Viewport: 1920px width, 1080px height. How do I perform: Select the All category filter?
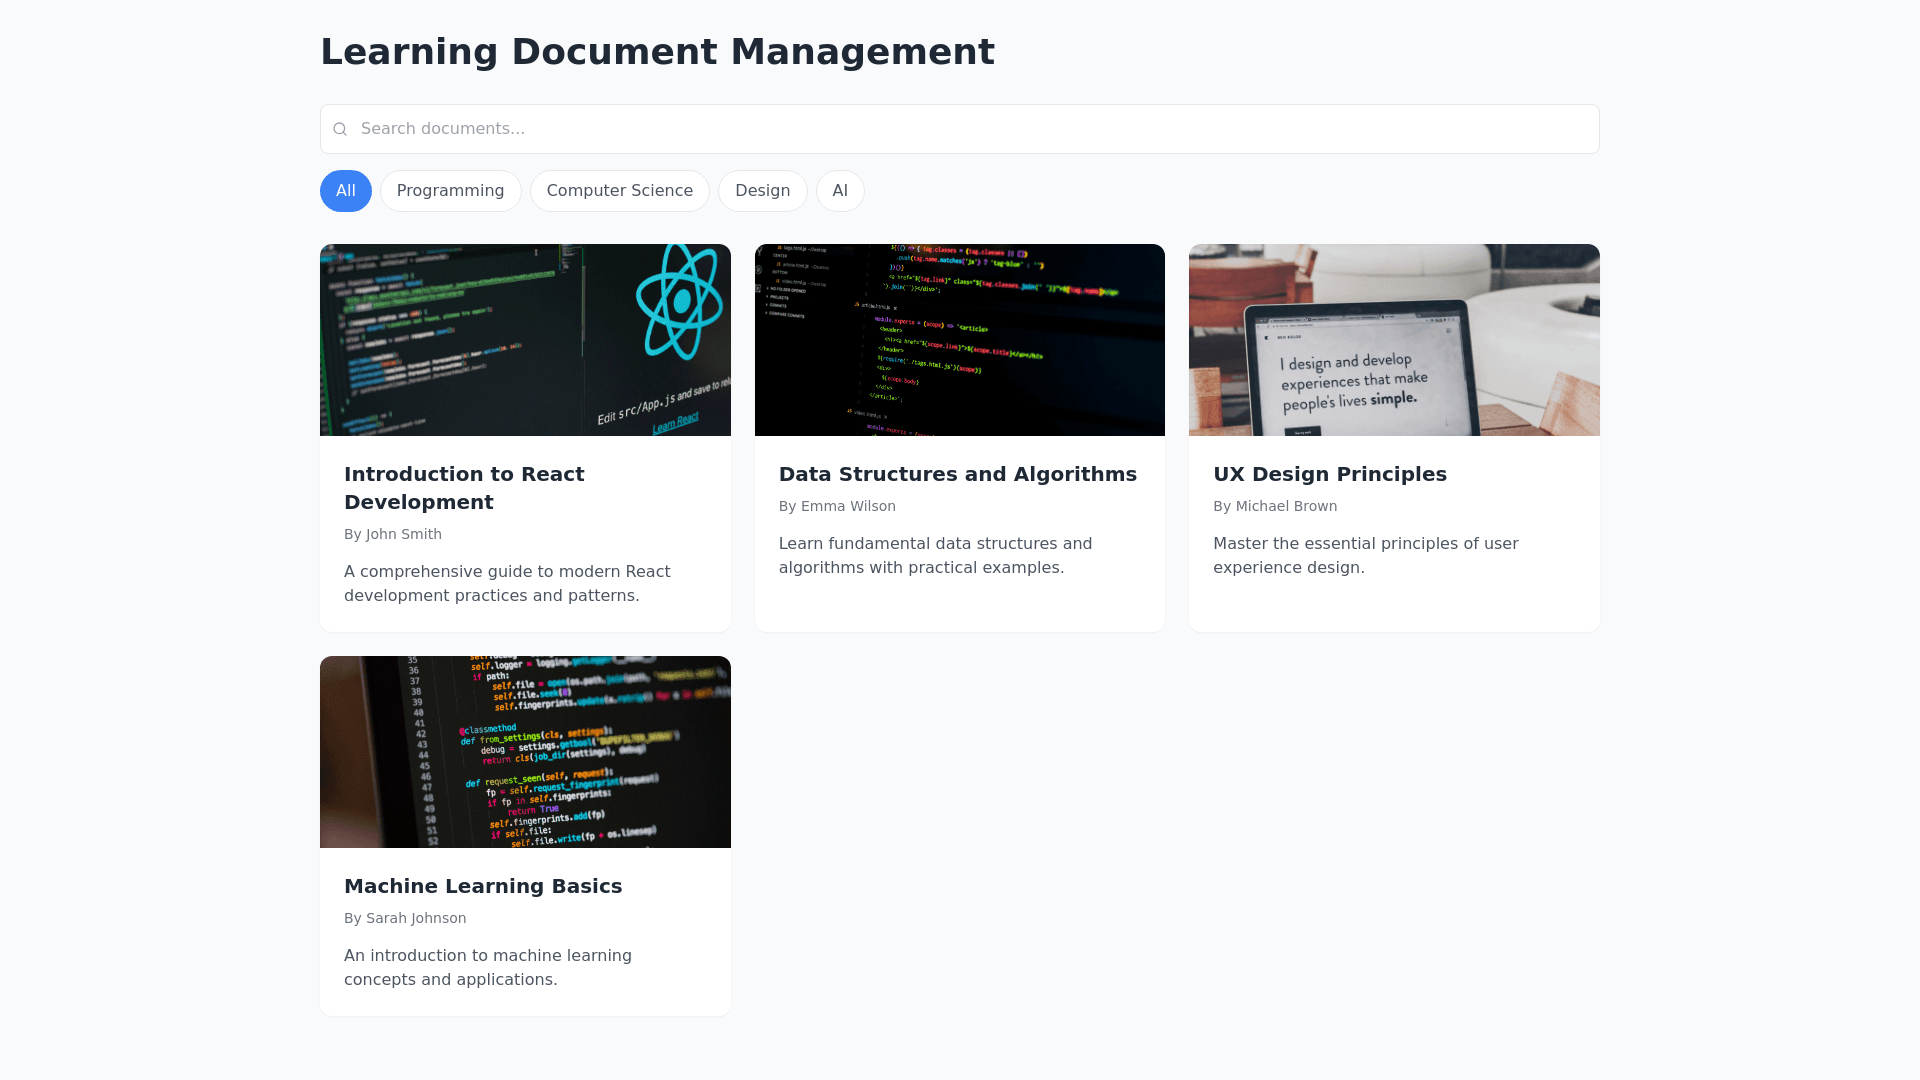tap(346, 191)
